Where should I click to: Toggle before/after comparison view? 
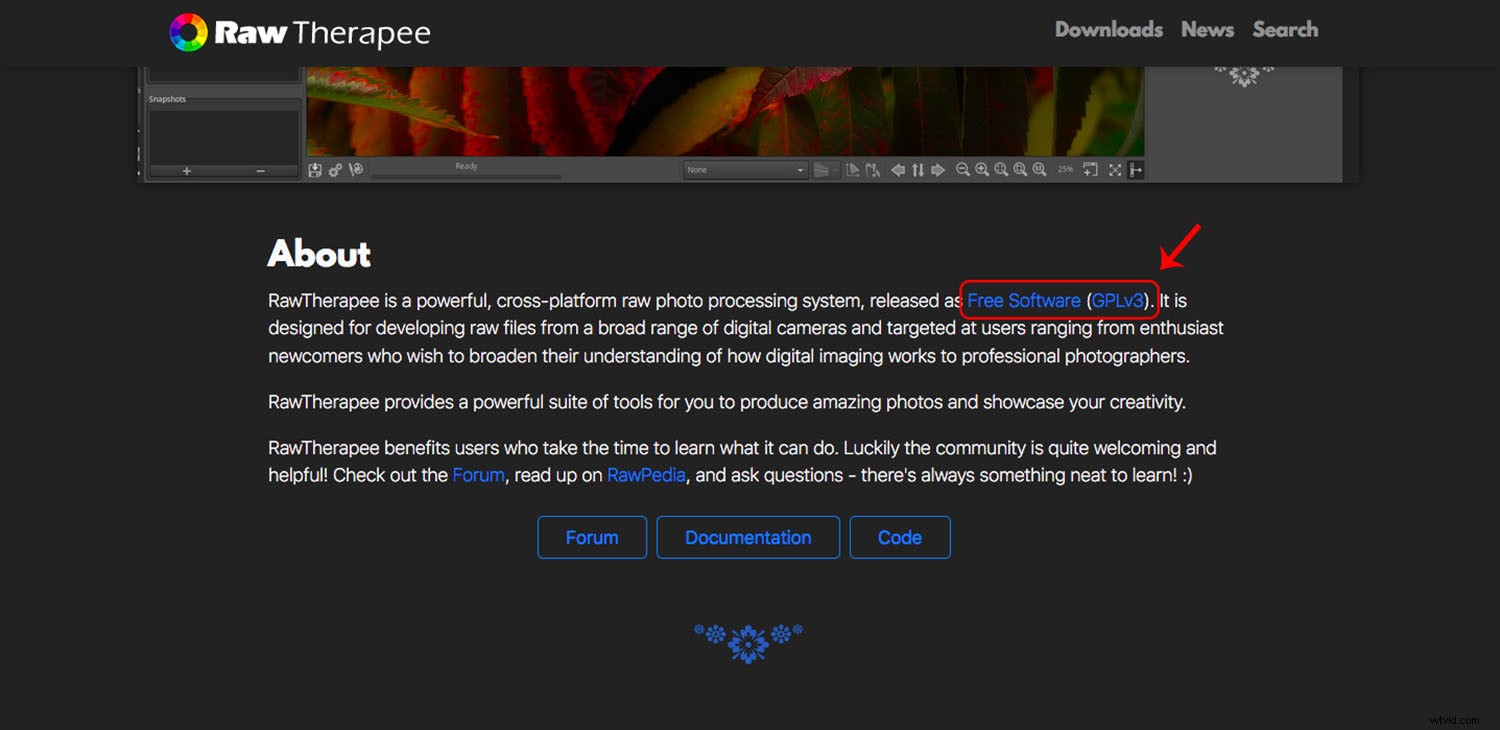pos(918,170)
